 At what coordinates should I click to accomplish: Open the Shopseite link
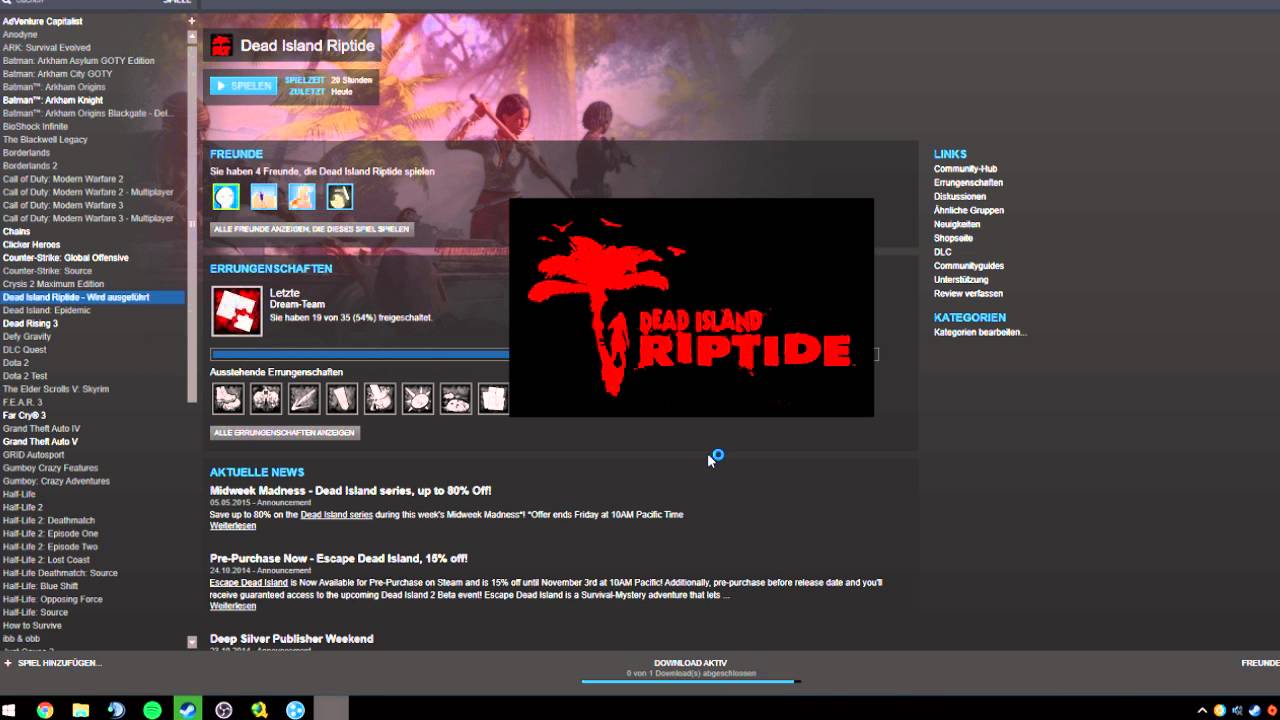click(953, 239)
